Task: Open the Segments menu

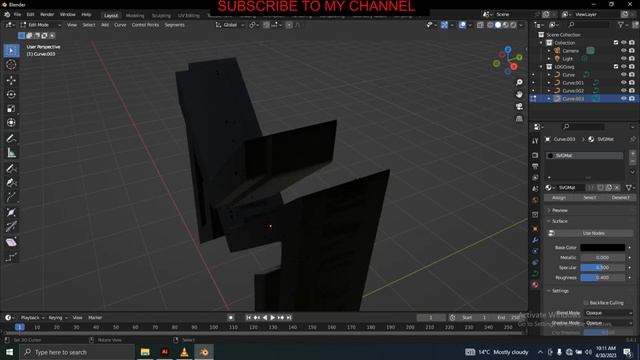Action: pyautogui.click(x=174, y=25)
